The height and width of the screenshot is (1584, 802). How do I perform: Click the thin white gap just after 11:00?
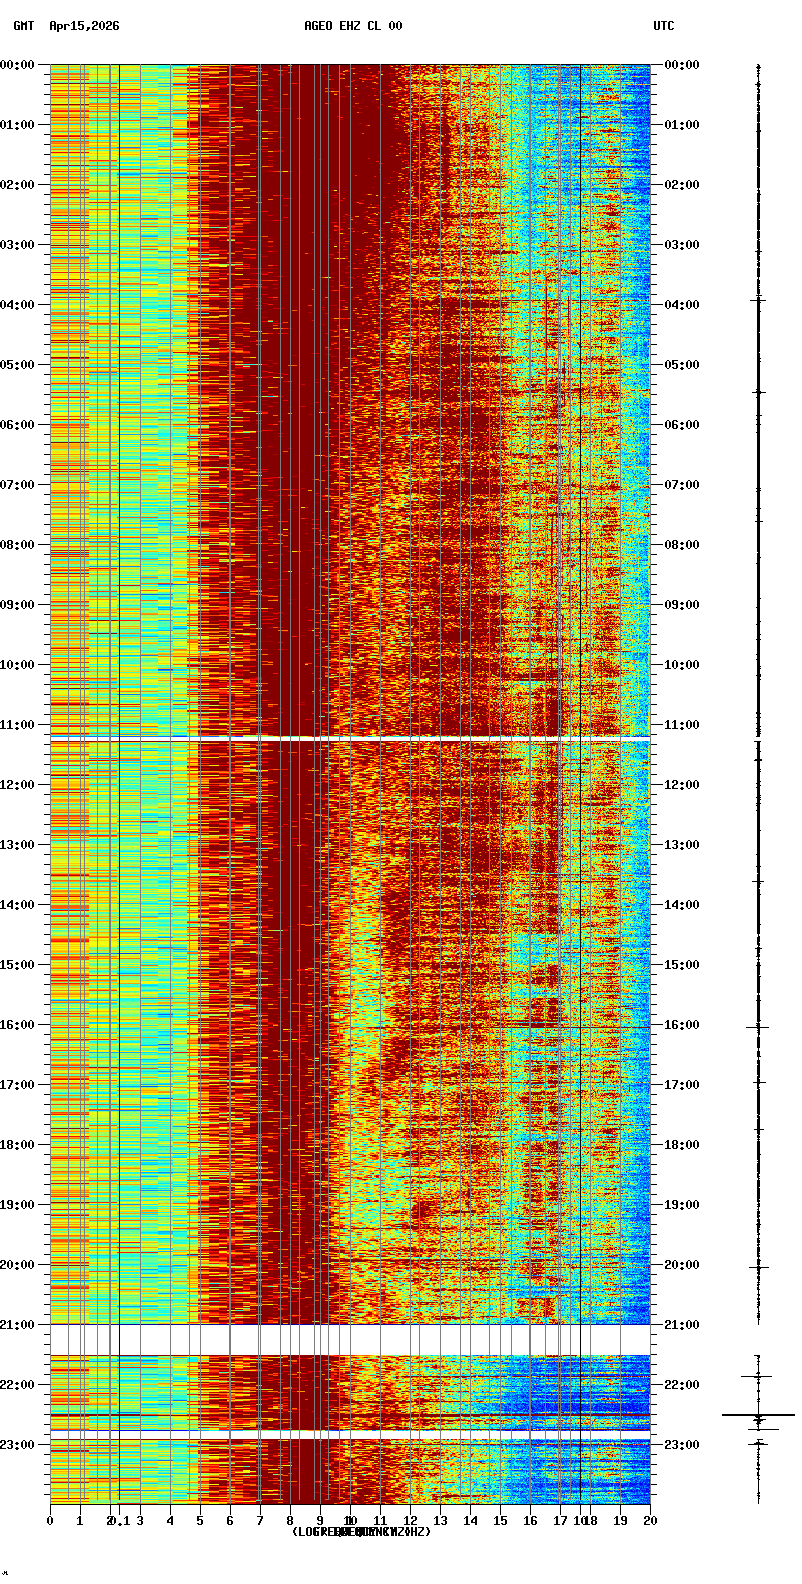coord(350,738)
